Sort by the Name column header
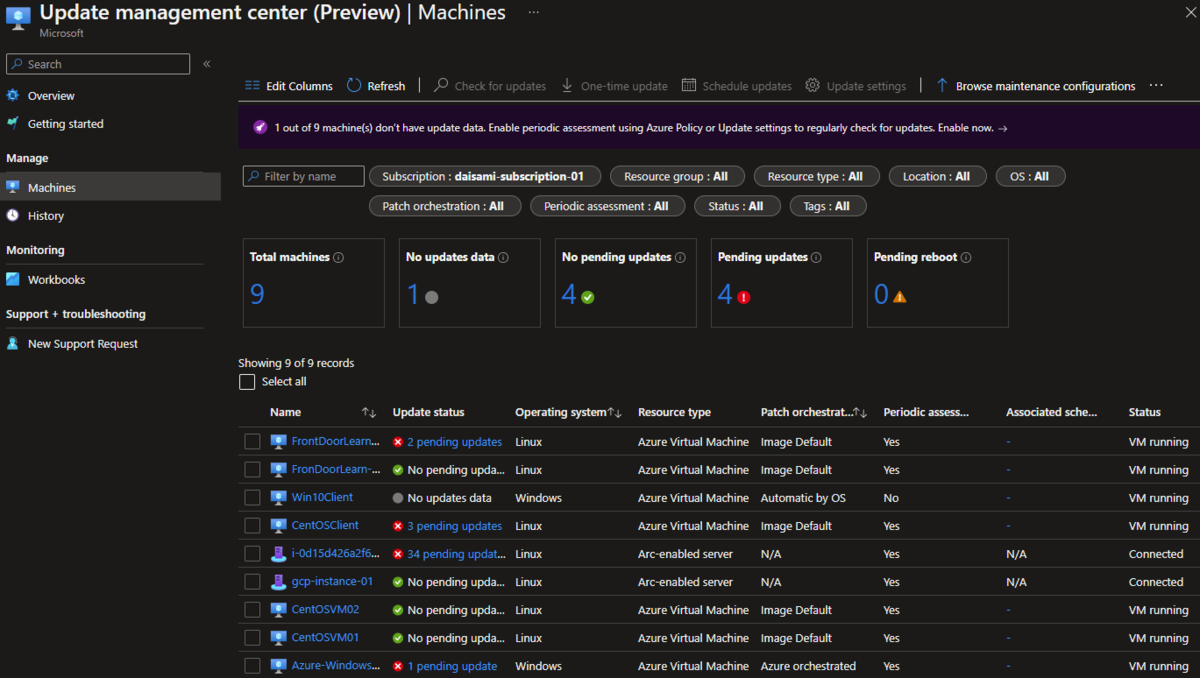1200x678 pixels. pos(285,412)
